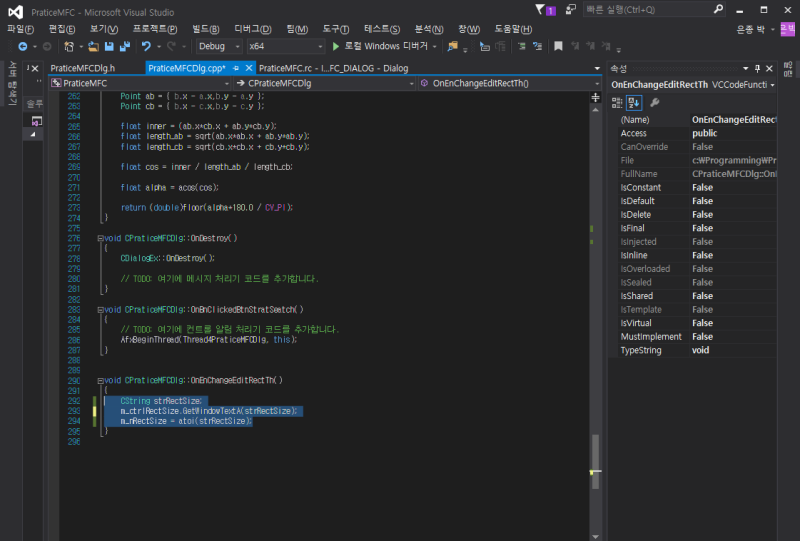Select the IsVirtual property row
The height and width of the screenshot is (541, 800).
click(697, 323)
